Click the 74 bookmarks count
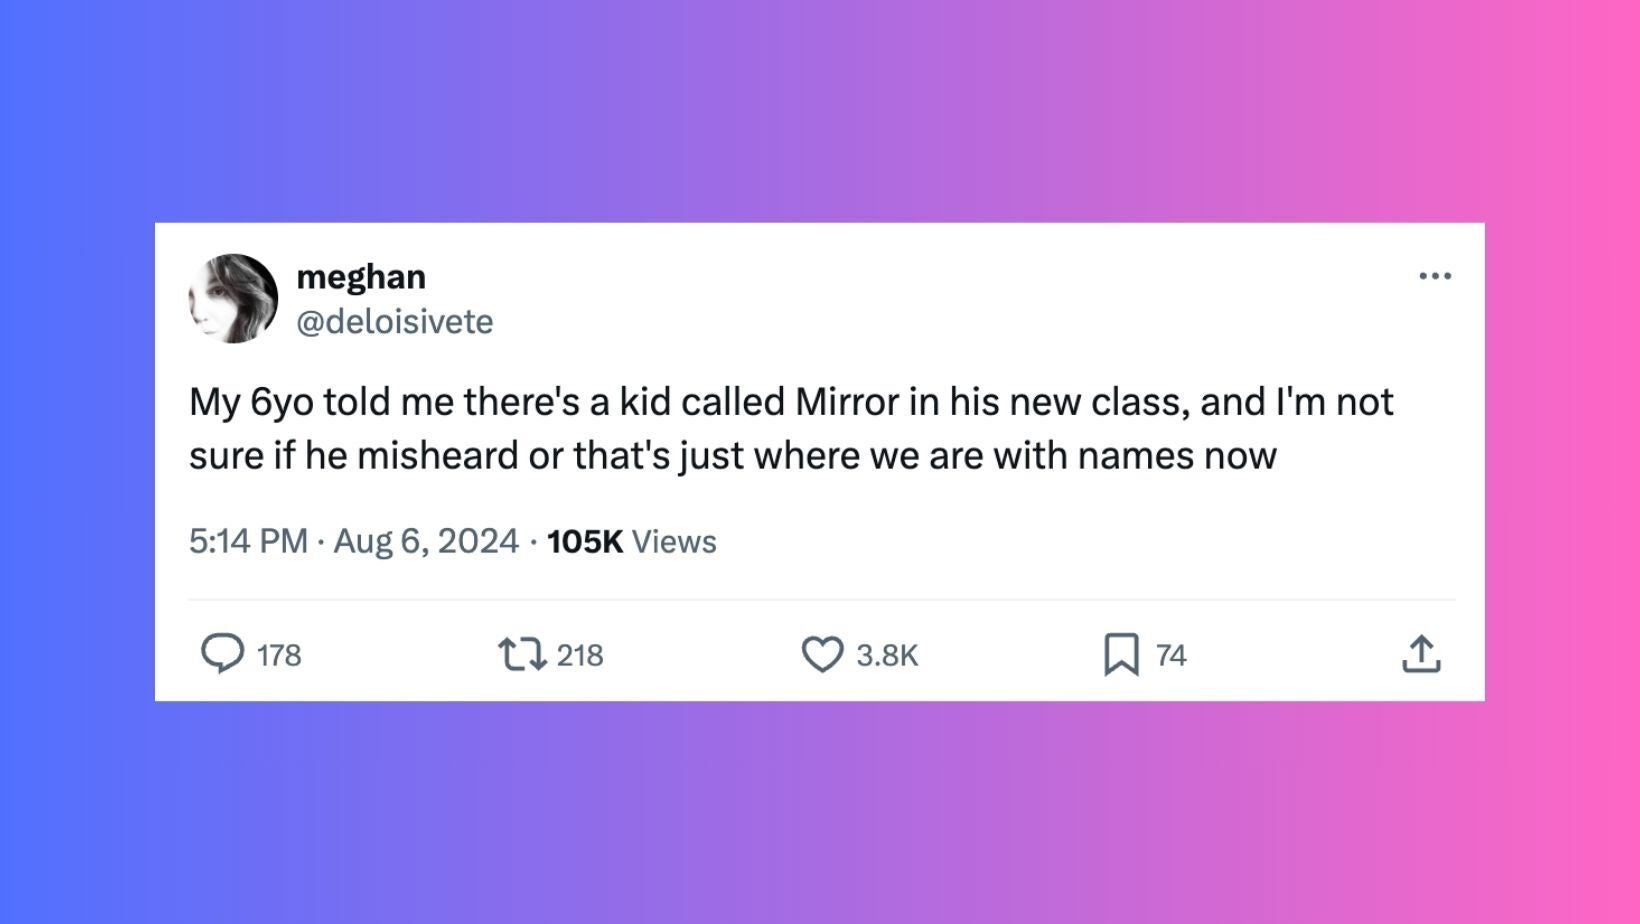1640x924 pixels. click(1171, 655)
